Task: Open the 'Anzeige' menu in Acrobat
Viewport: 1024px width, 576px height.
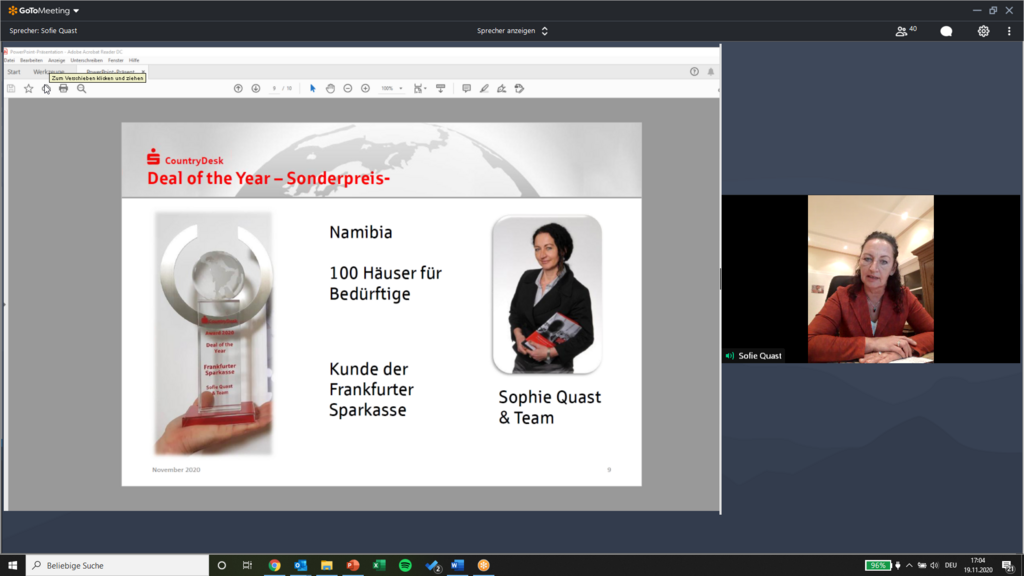Action: pyautogui.click(x=56, y=60)
